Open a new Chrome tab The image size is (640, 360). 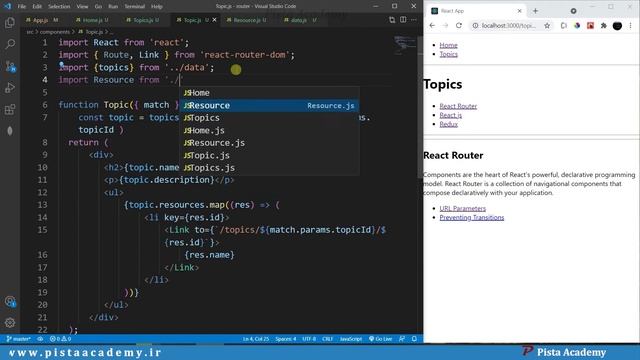pos(535,11)
